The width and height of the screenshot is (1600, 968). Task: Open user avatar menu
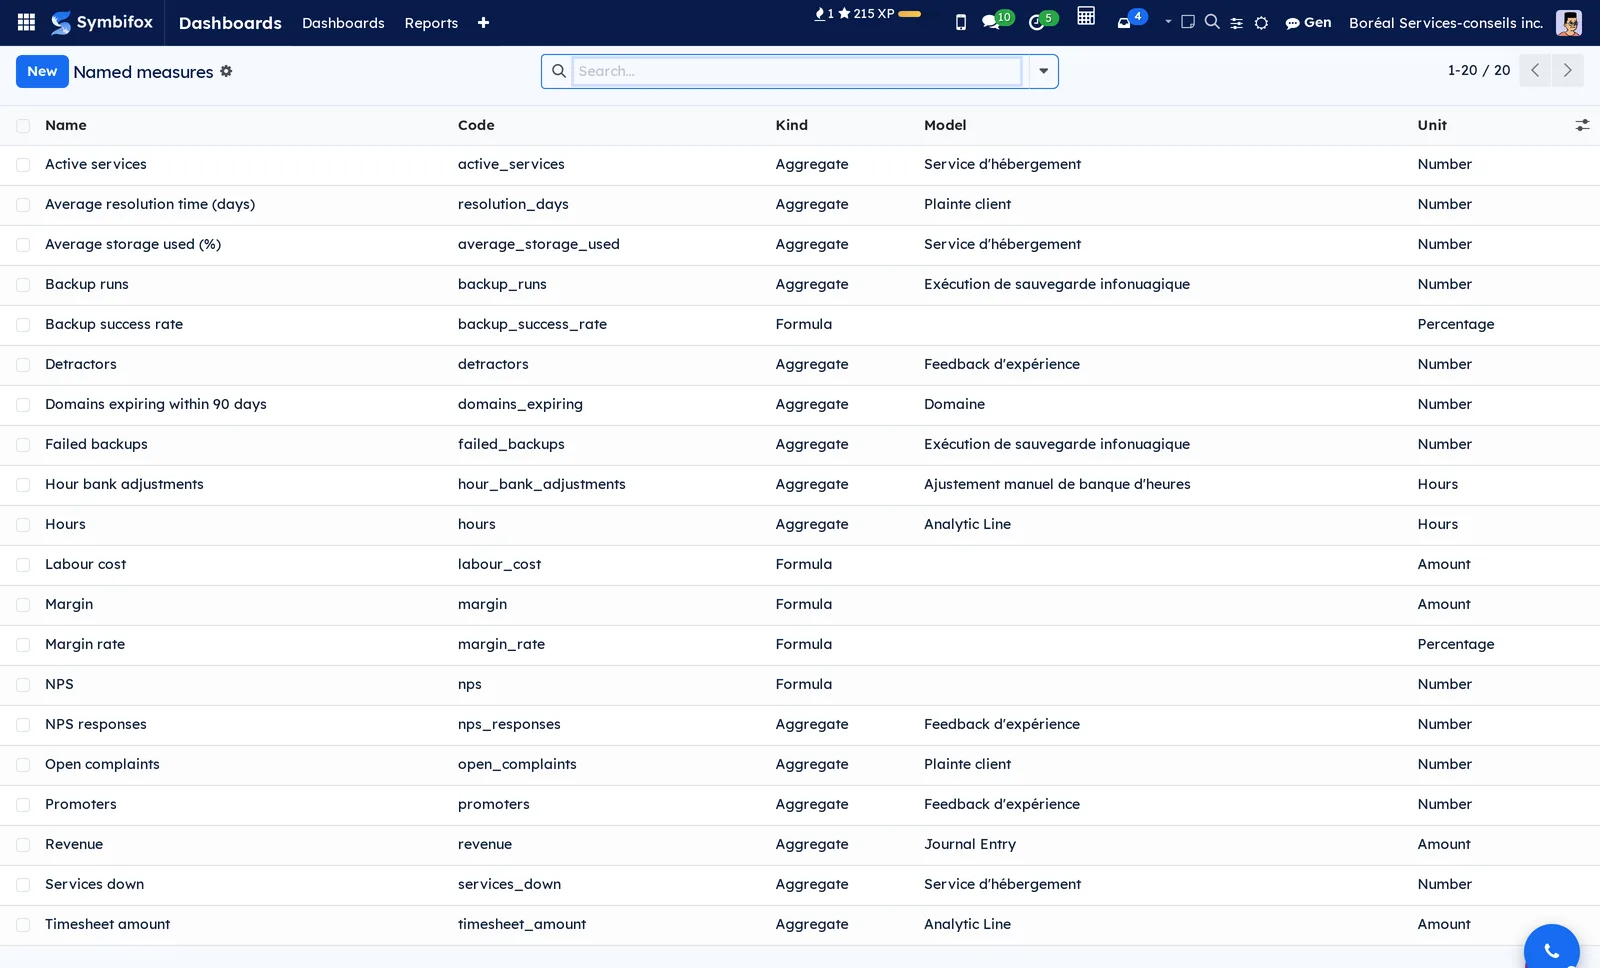pyautogui.click(x=1568, y=23)
